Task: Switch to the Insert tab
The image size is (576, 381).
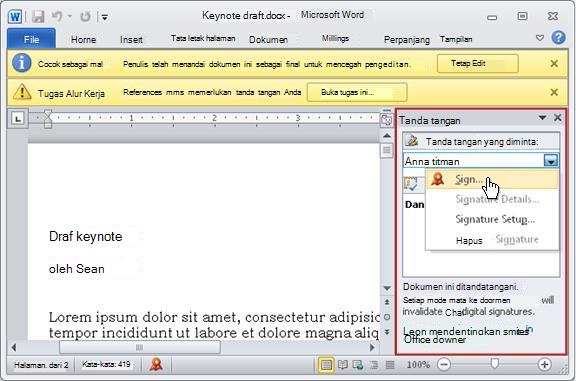Action: (x=131, y=39)
